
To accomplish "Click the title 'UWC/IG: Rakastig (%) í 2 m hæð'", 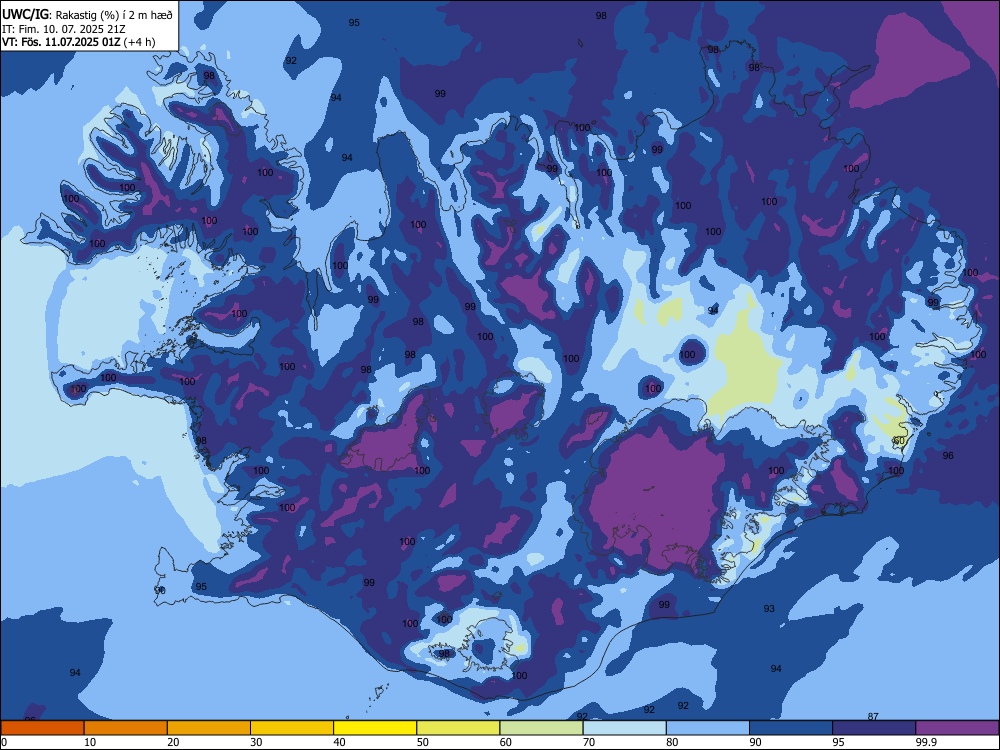I will pyautogui.click(x=87, y=14).
